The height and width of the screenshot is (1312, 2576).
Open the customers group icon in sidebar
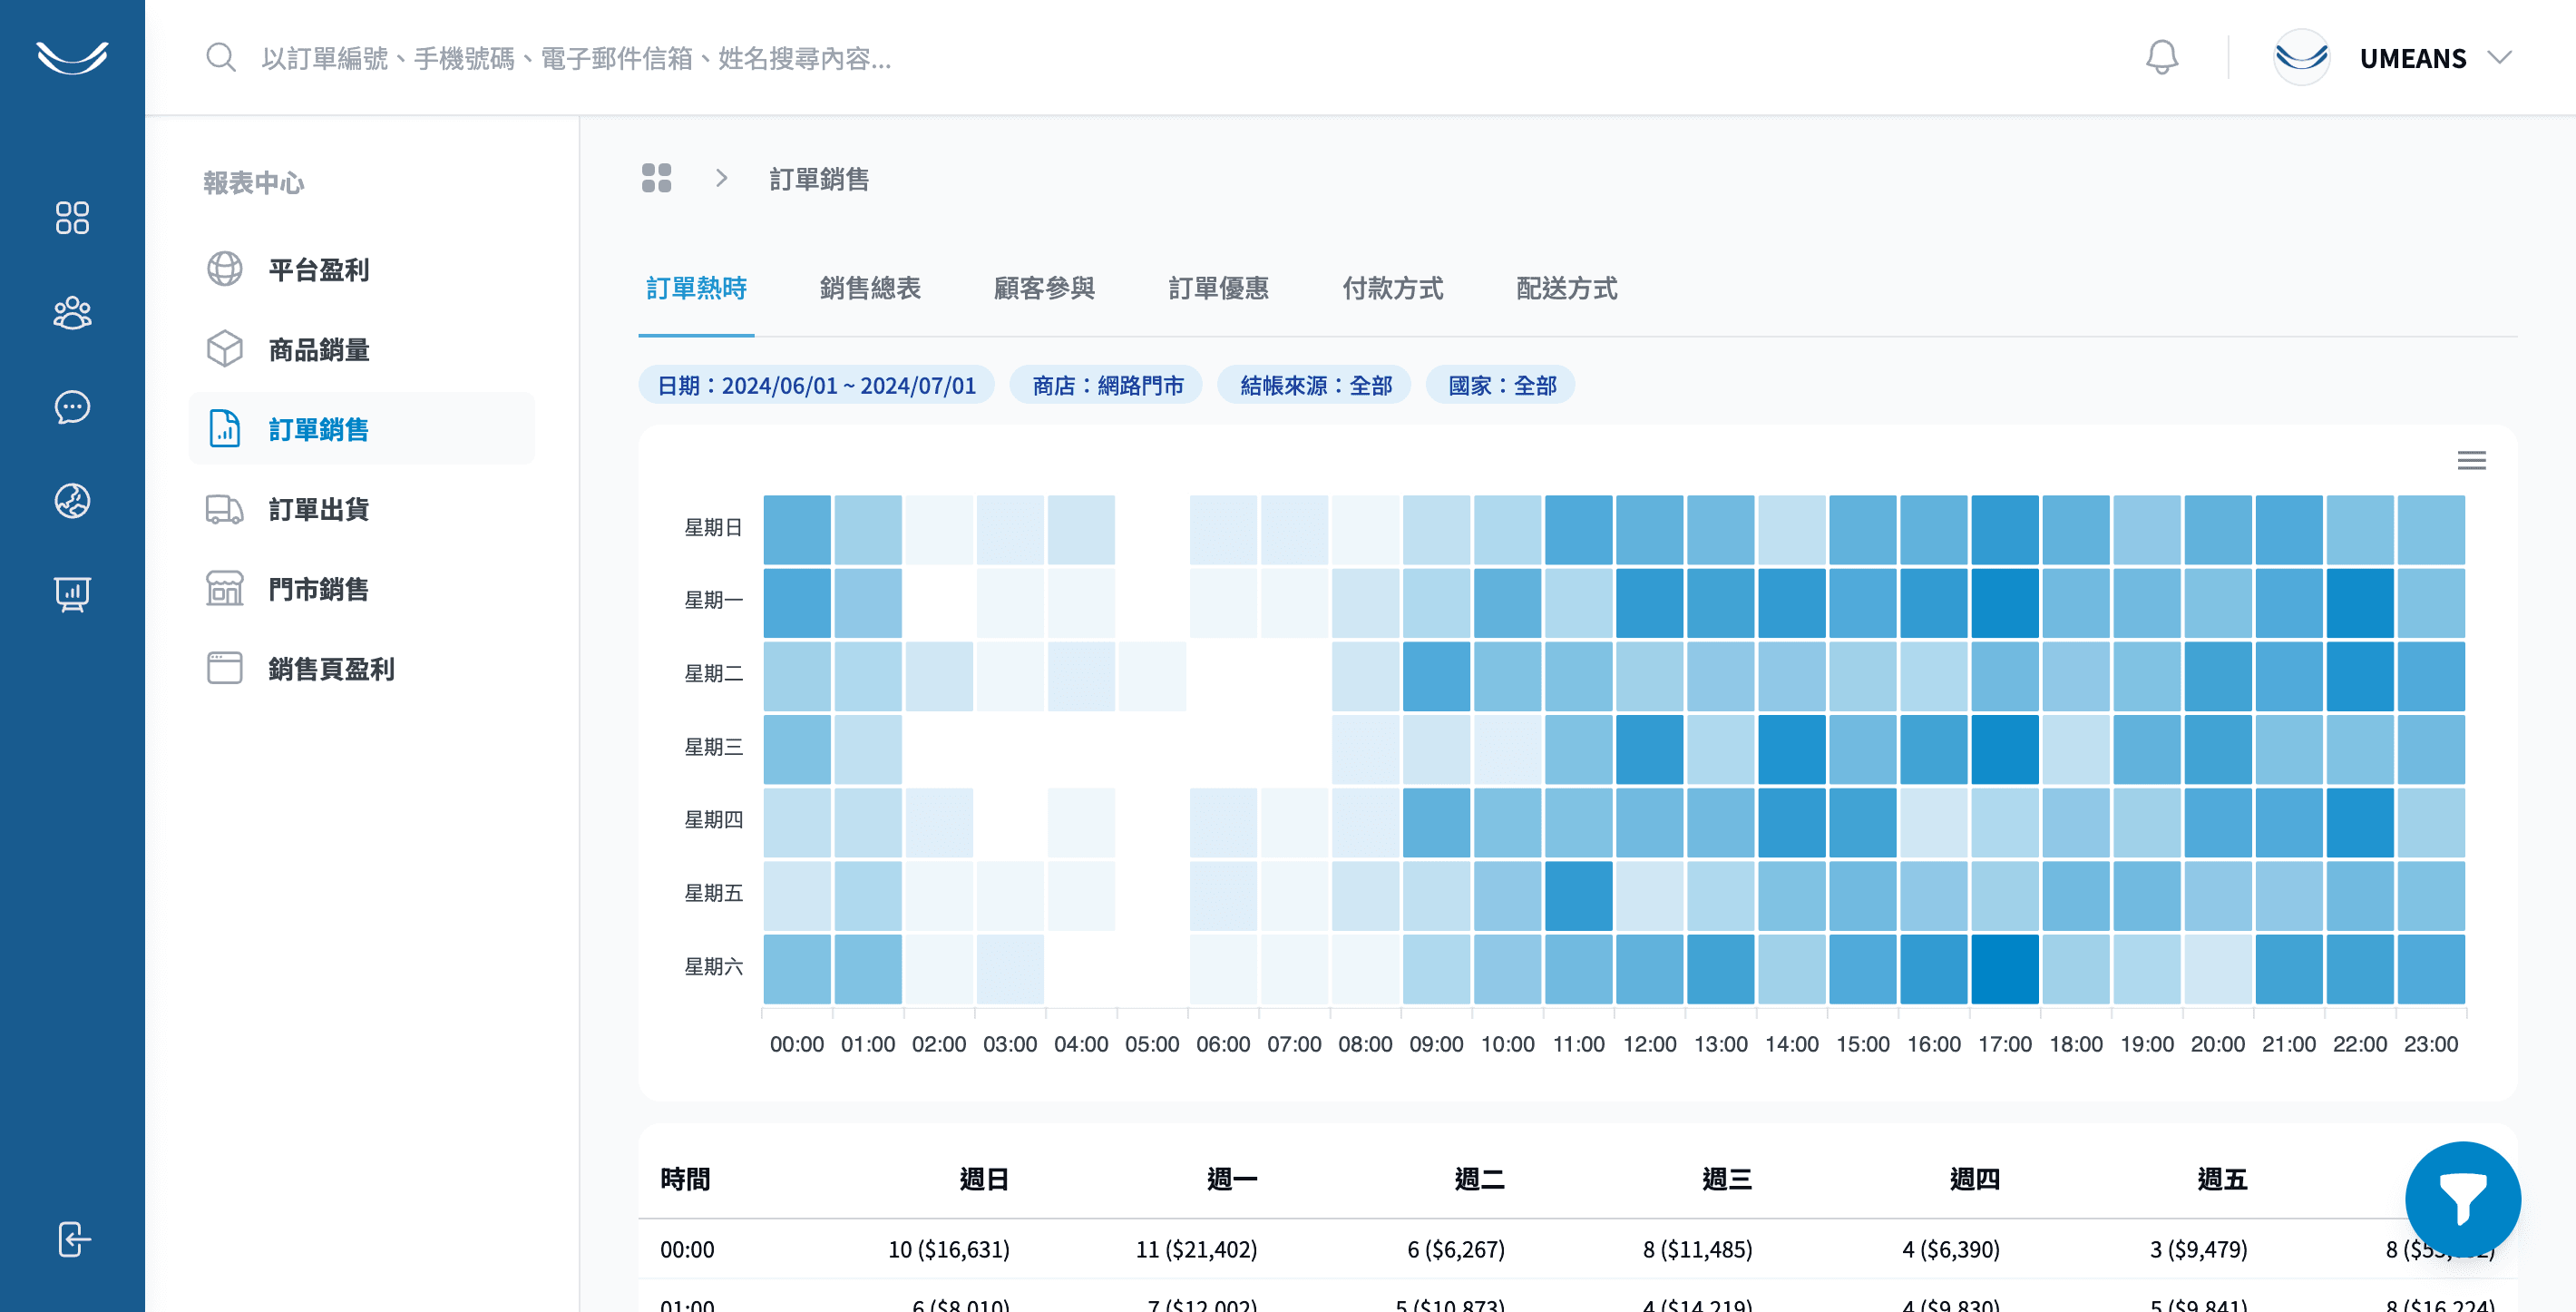[72, 313]
